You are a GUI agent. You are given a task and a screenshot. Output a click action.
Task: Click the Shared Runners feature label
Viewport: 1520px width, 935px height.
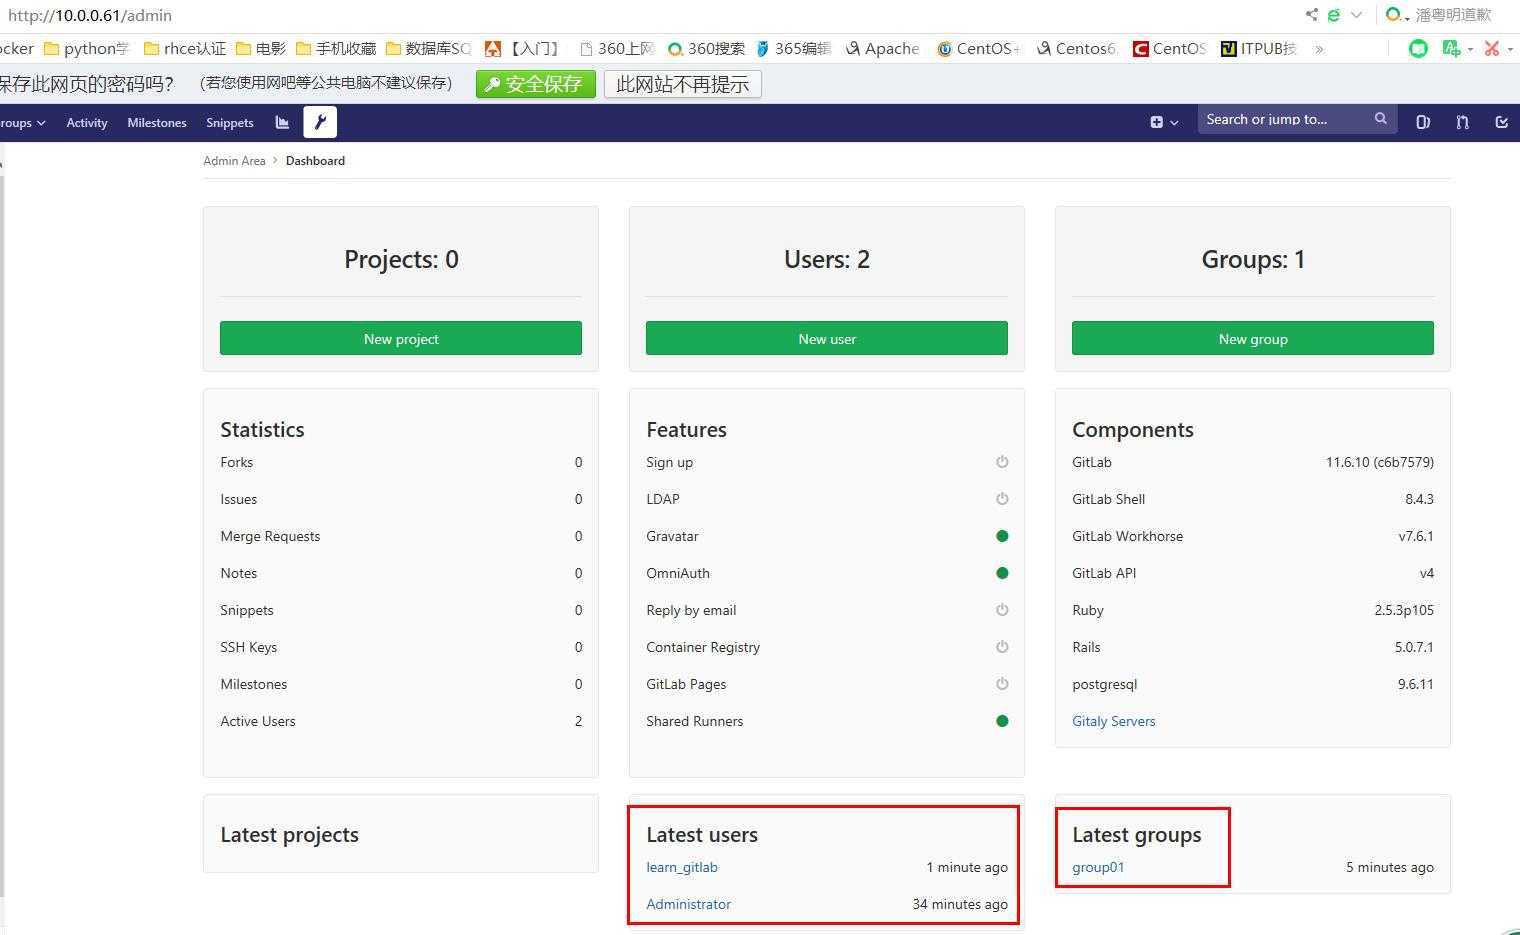pos(695,721)
